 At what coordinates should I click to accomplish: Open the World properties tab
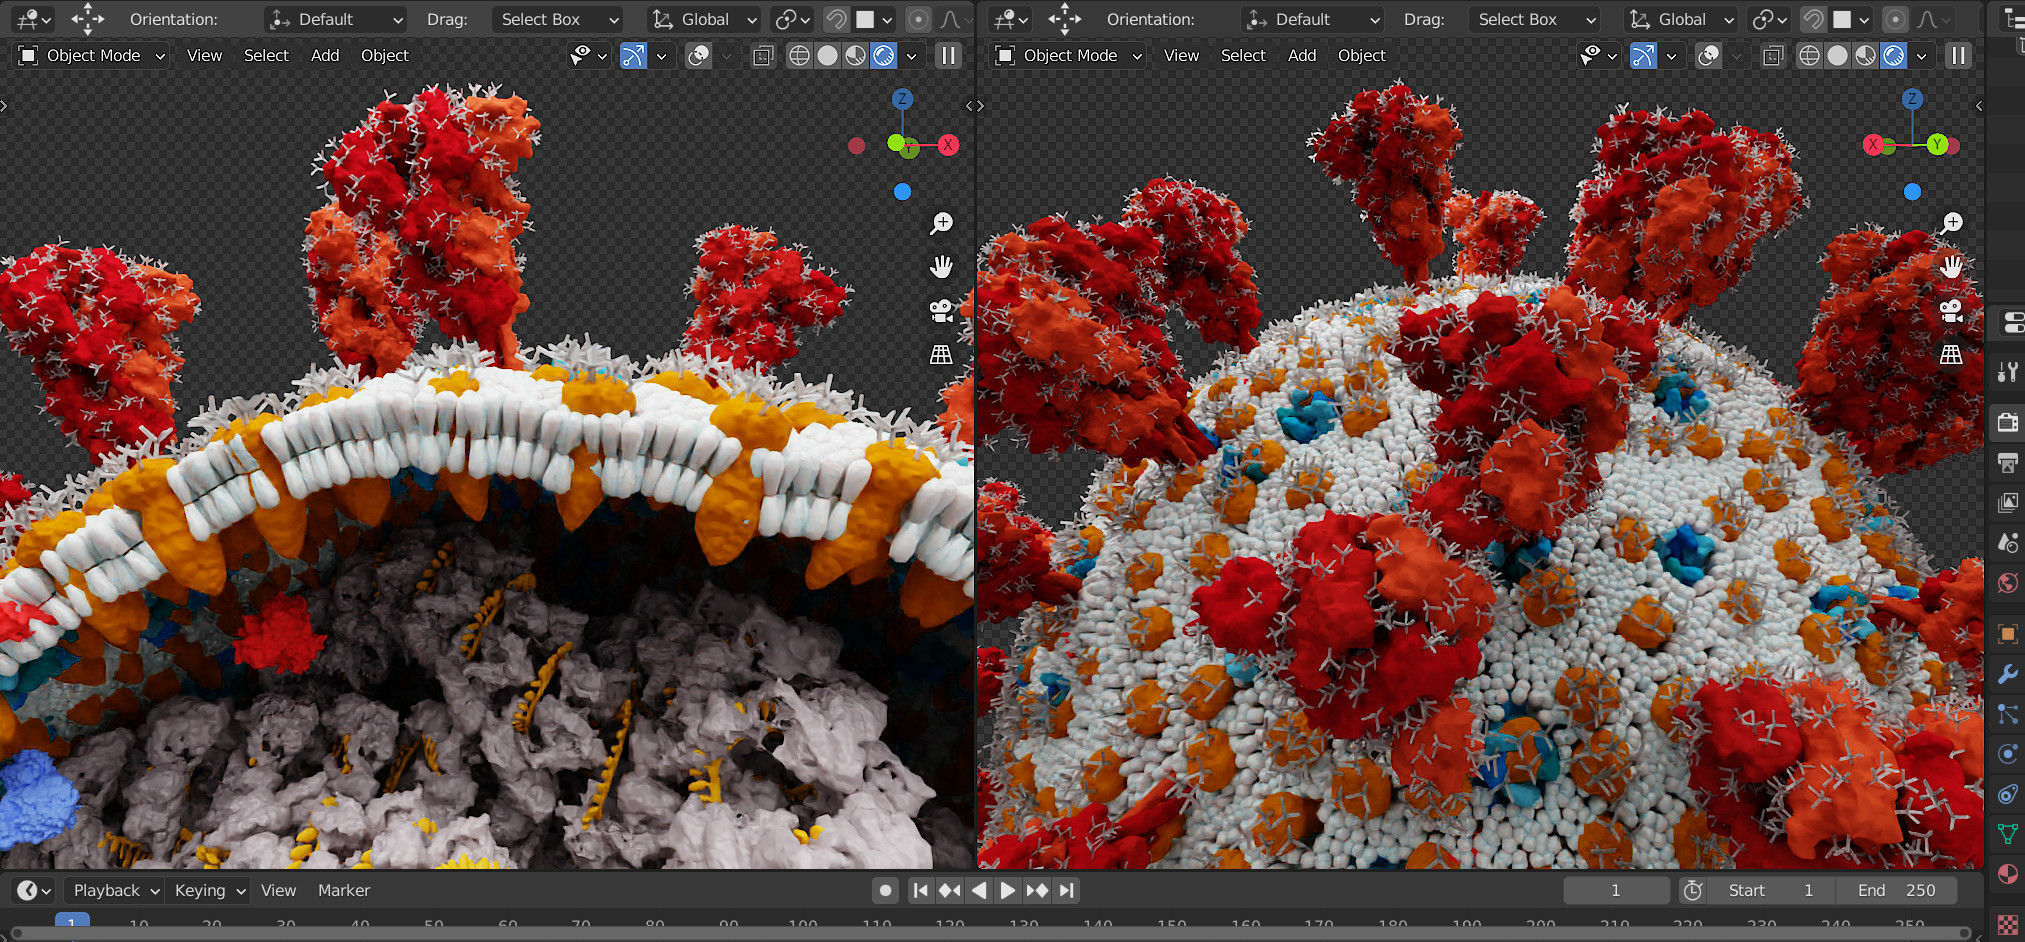tap(2007, 583)
